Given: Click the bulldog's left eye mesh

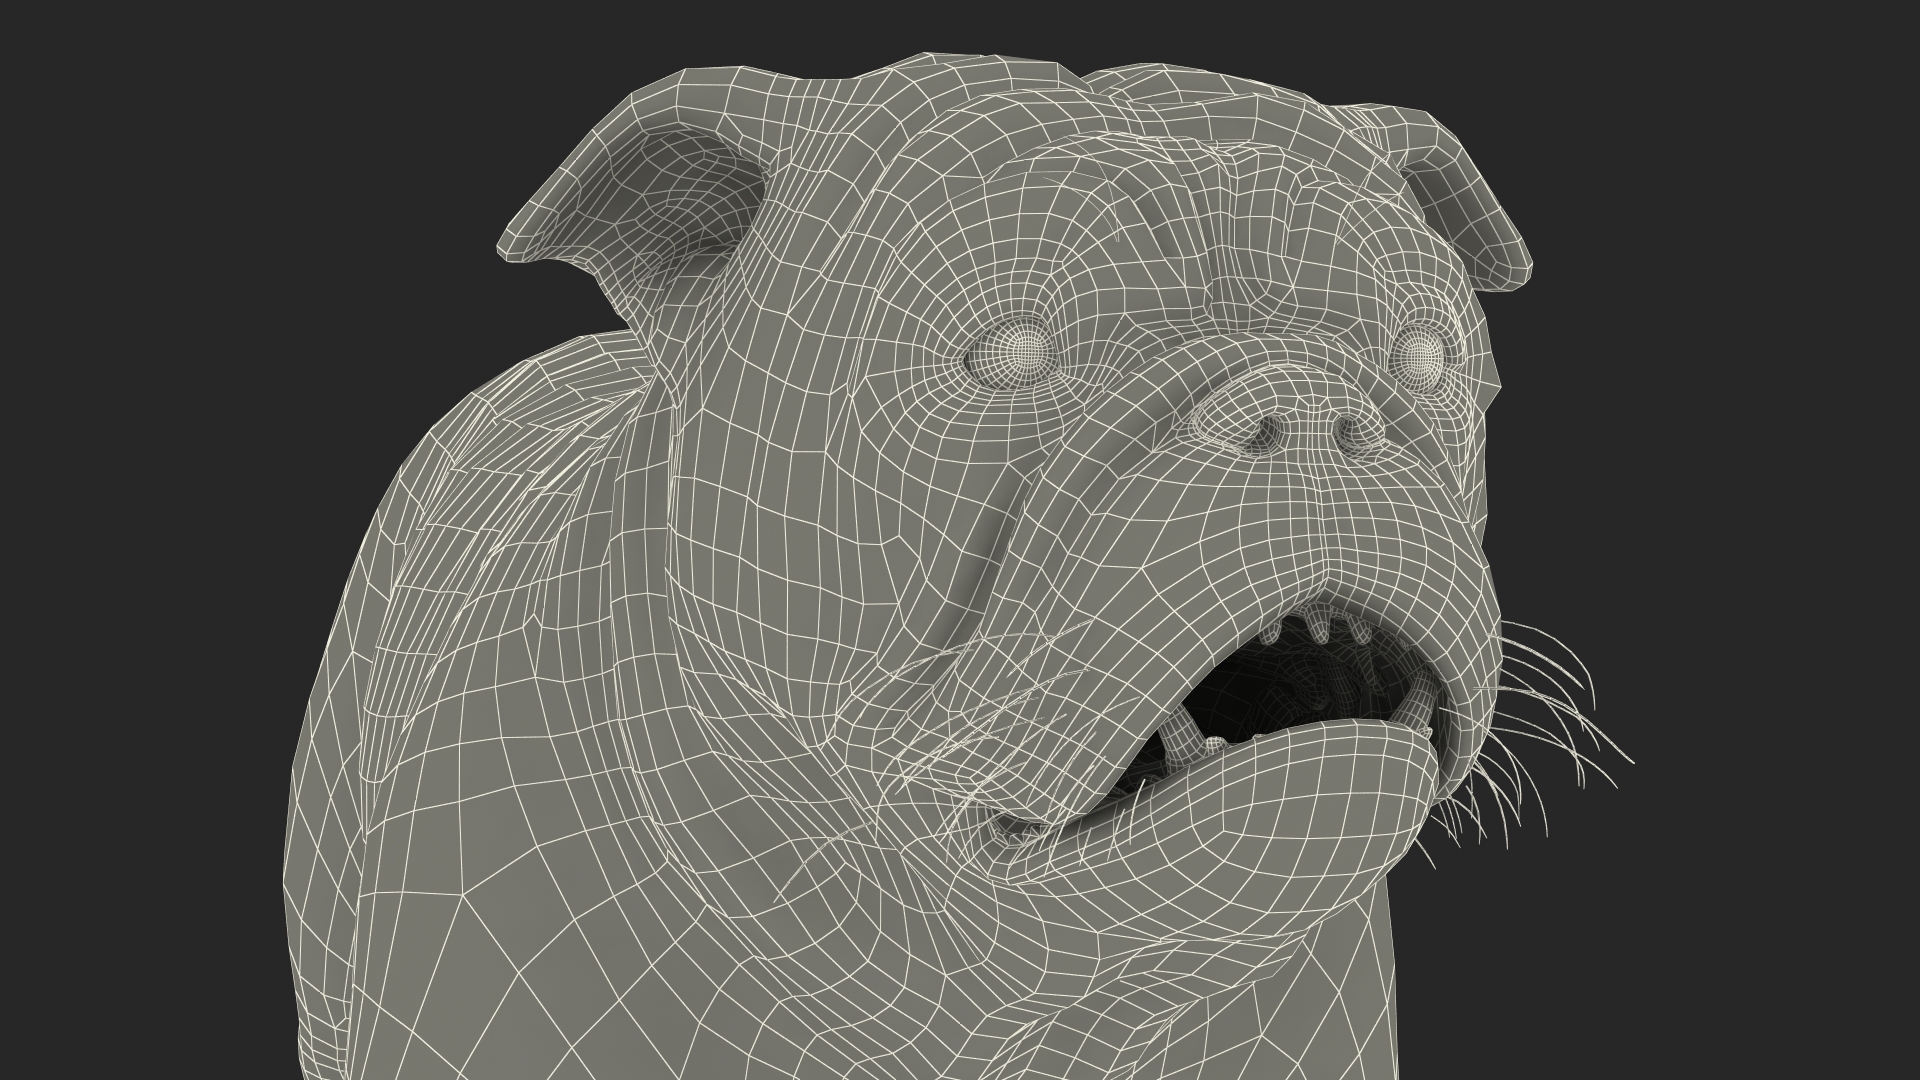Looking at the screenshot, I should click(1022, 351).
